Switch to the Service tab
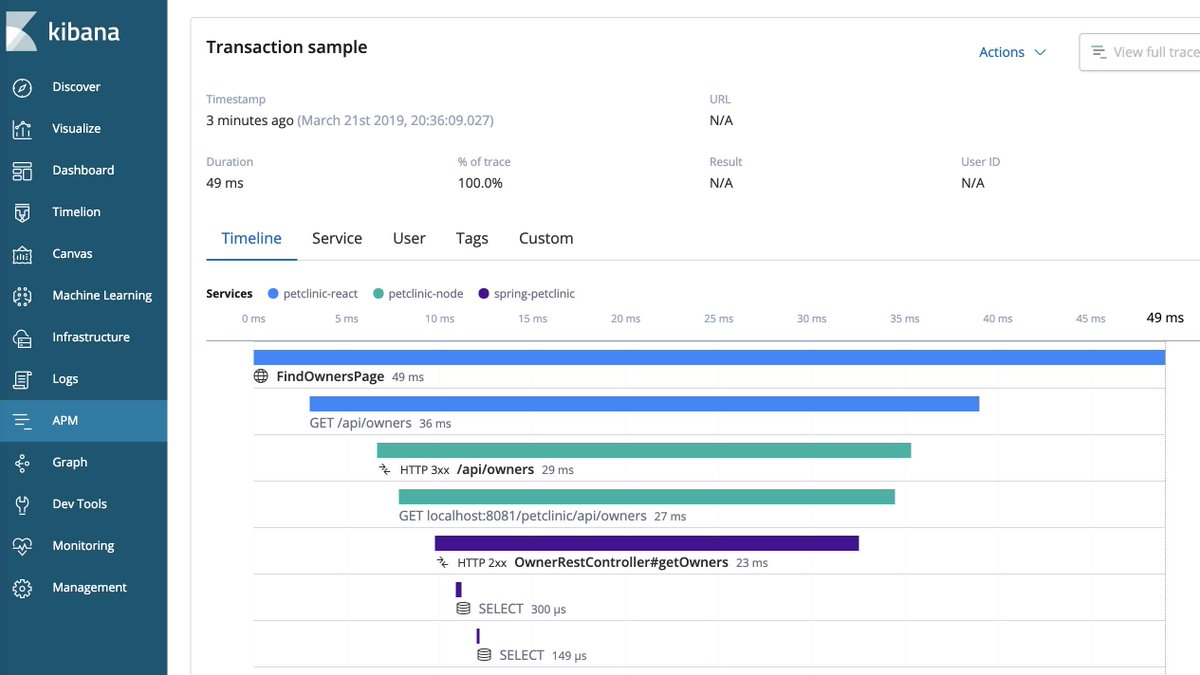The height and width of the screenshot is (675, 1200). [336, 238]
